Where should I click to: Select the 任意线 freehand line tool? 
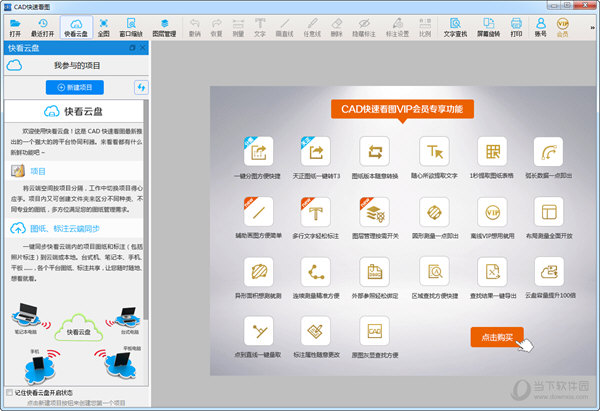pos(312,28)
